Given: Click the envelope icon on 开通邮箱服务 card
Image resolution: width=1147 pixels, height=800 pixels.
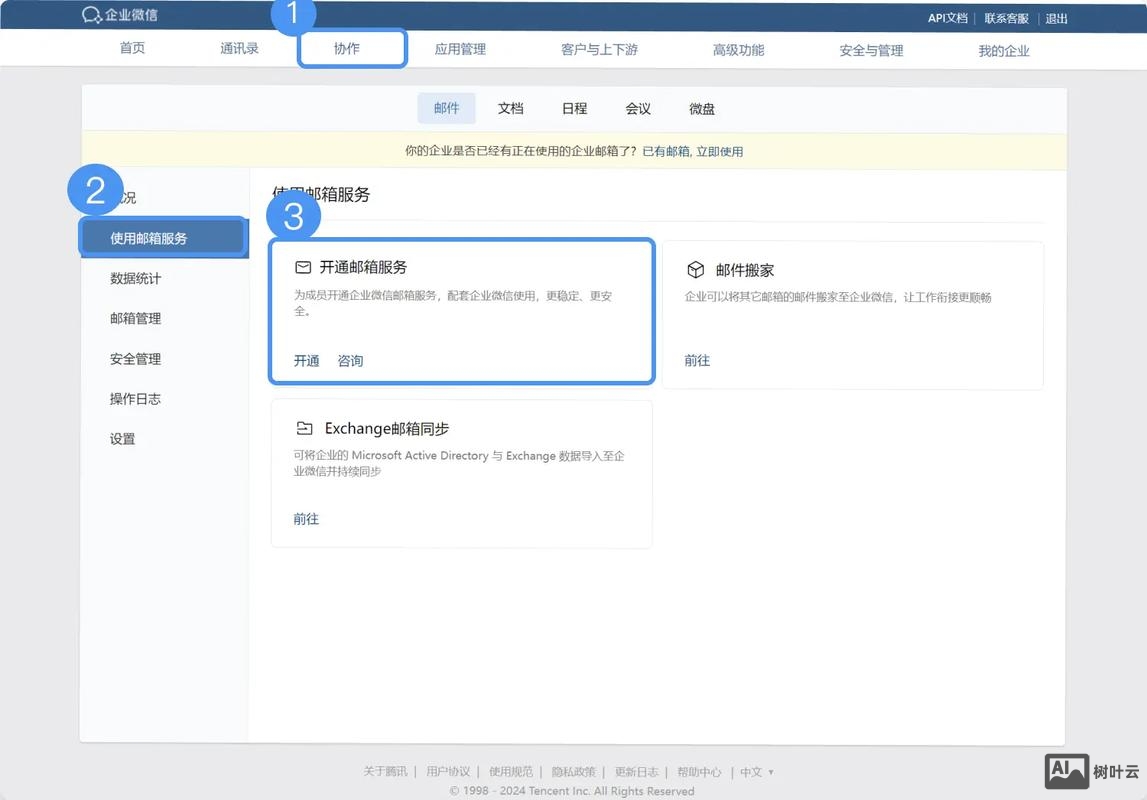Looking at the screenshot, I should pyautogui.click(x=302, y=267).
